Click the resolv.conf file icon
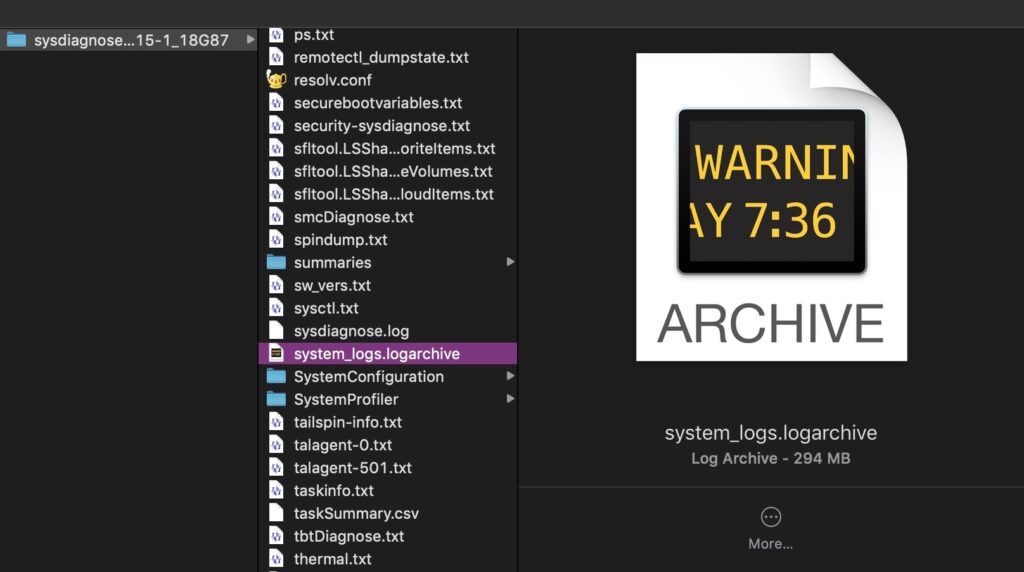The height and width of the screenshot is (572, 1024). pyautogui.click(x=277, y=80)
